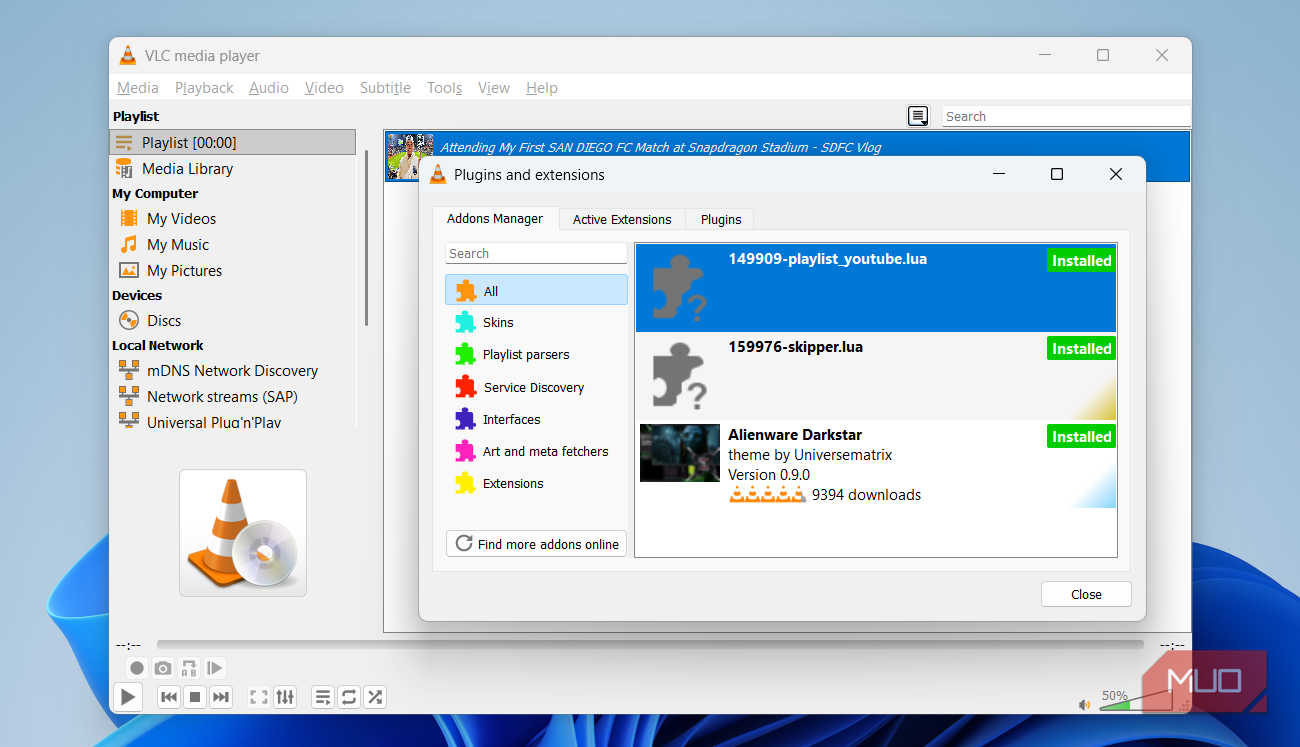Filter addons by Extensions category
The image size is (1300, 747).
[536, 483]
